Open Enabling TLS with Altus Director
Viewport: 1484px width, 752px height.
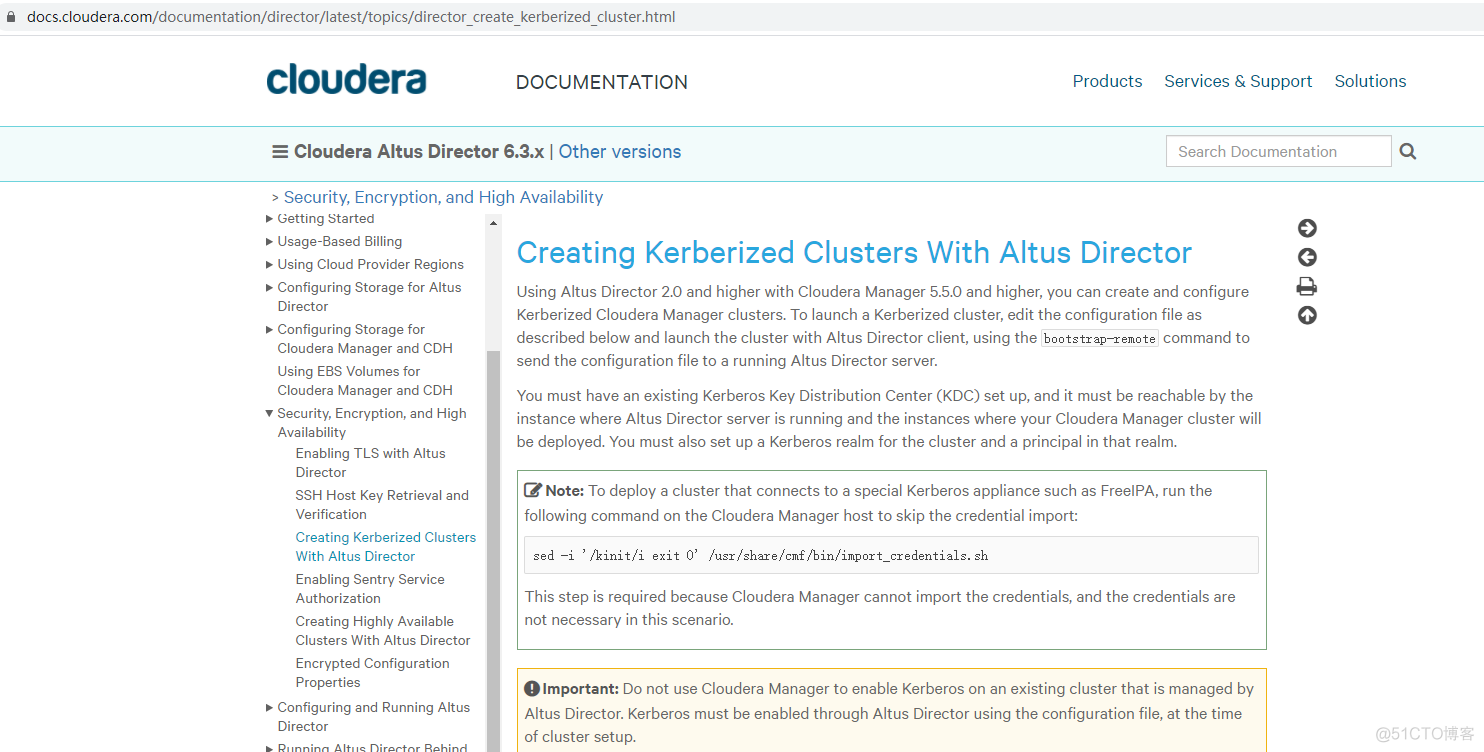point(371,463)
